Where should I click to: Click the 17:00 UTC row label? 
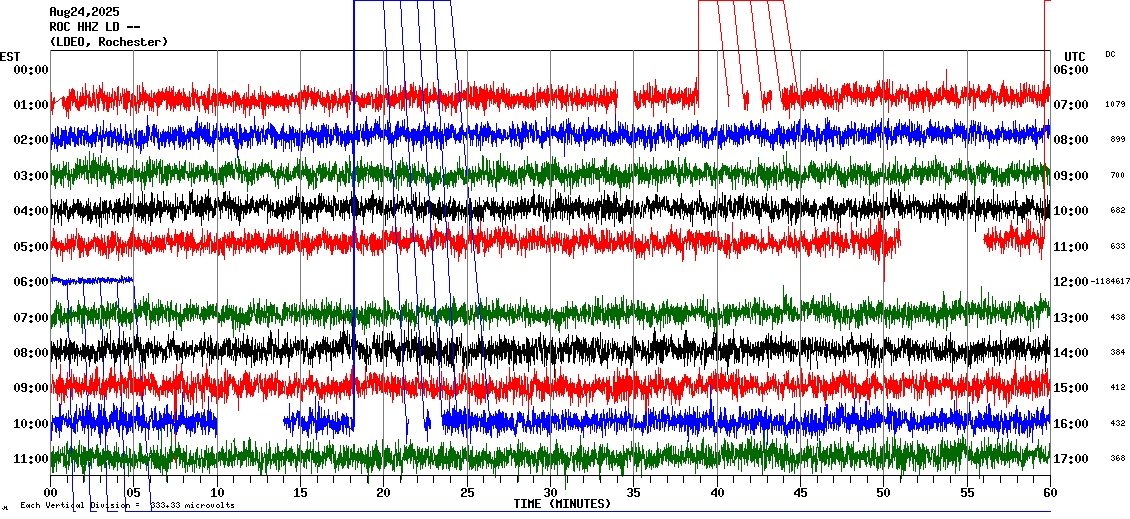tap(1073, 459)
